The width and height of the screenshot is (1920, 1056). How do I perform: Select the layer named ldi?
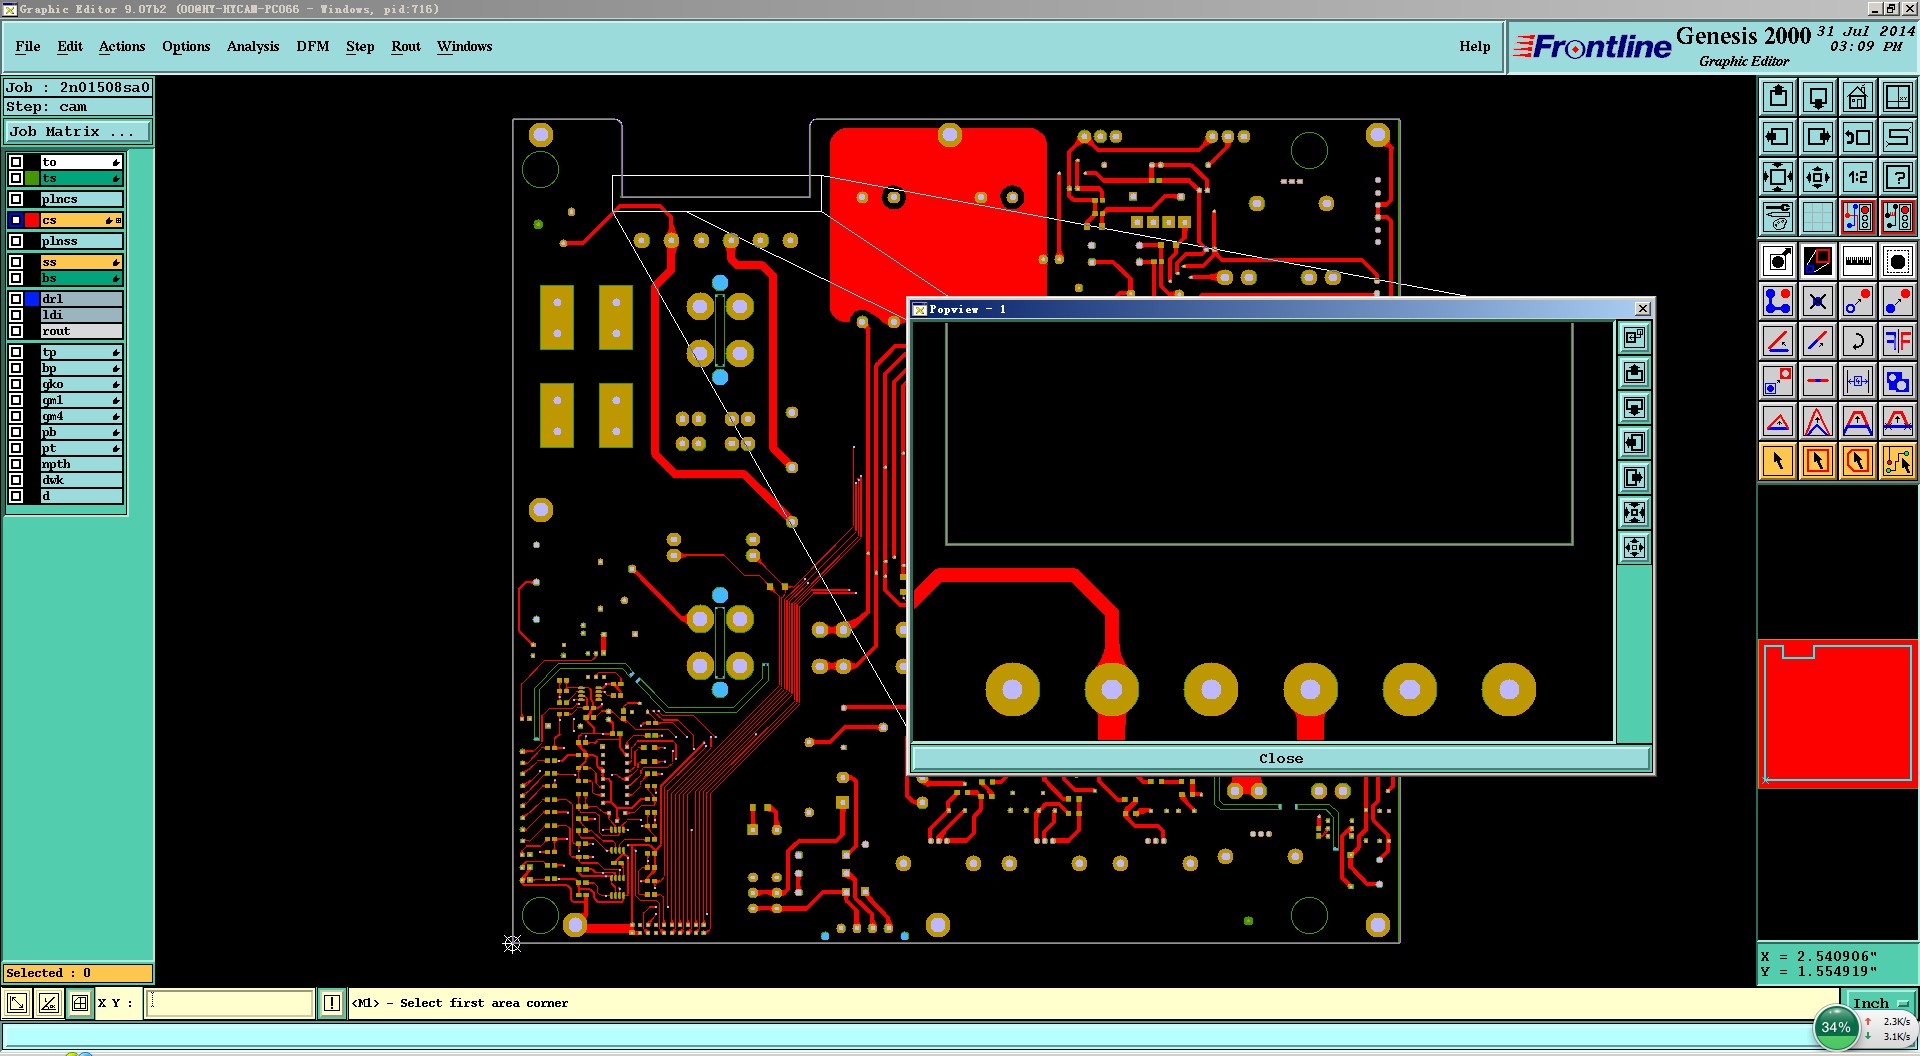(x=81, y=315)
